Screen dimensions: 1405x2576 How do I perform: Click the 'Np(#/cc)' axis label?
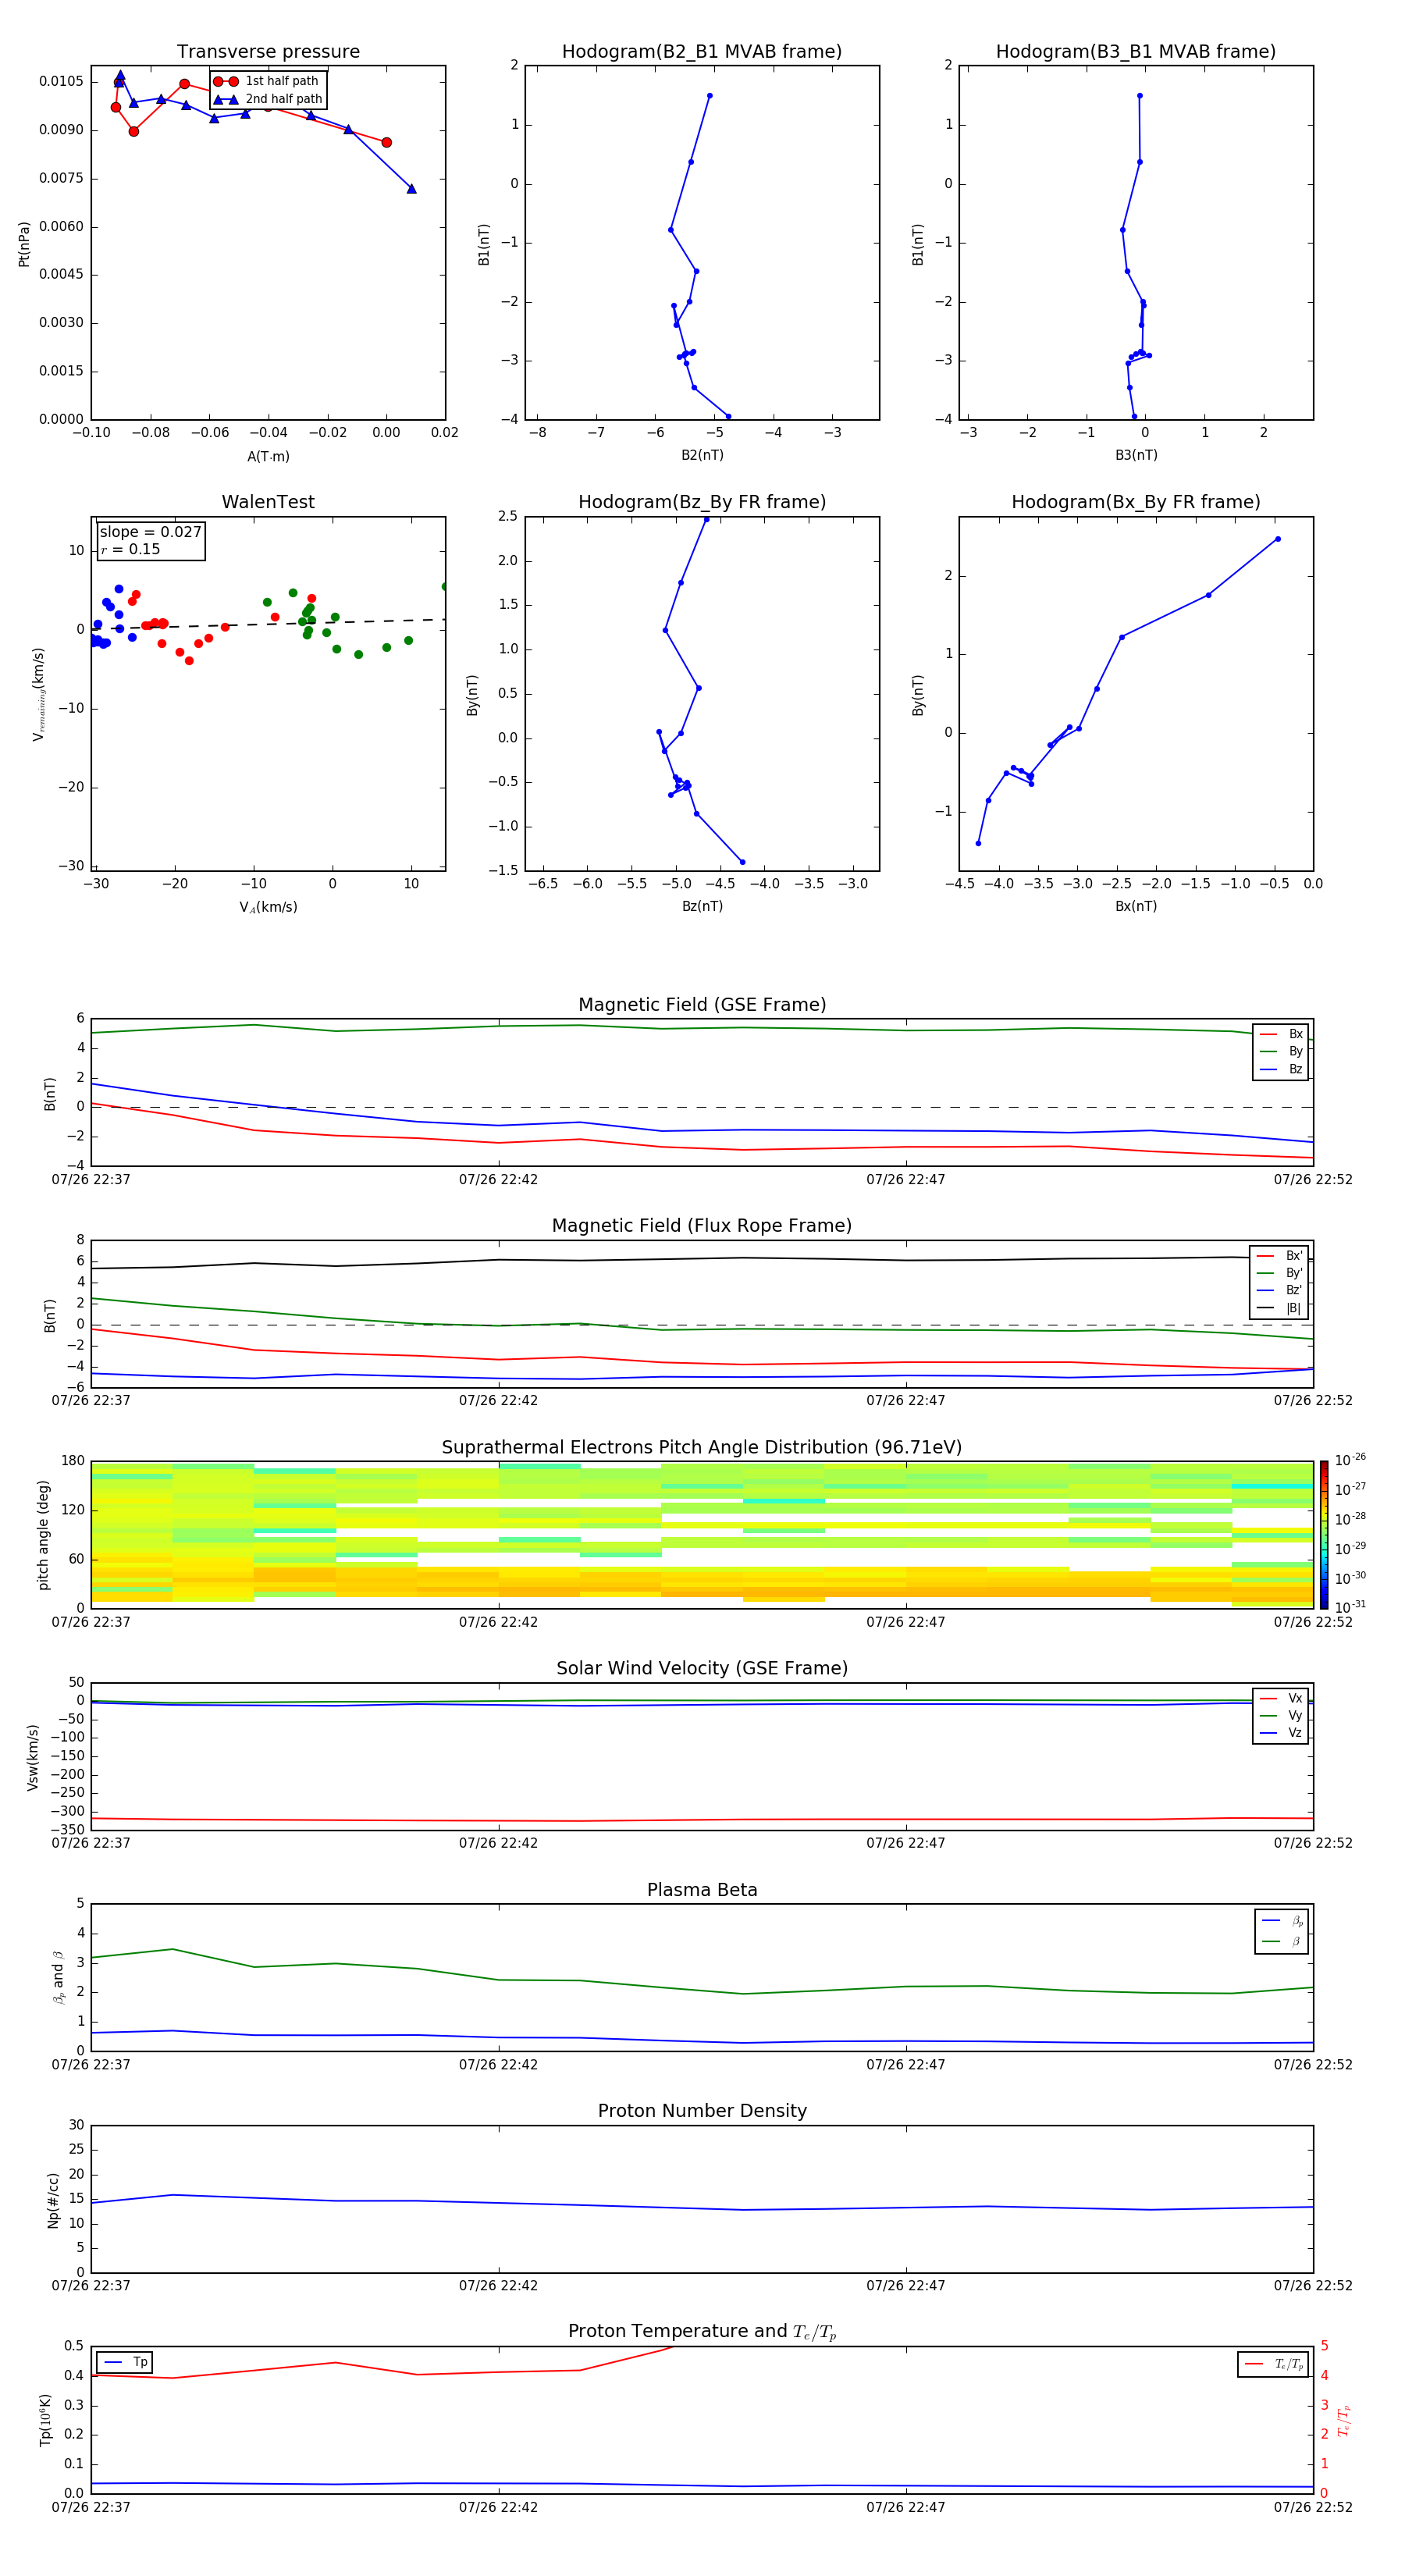tap(53, 2200)
